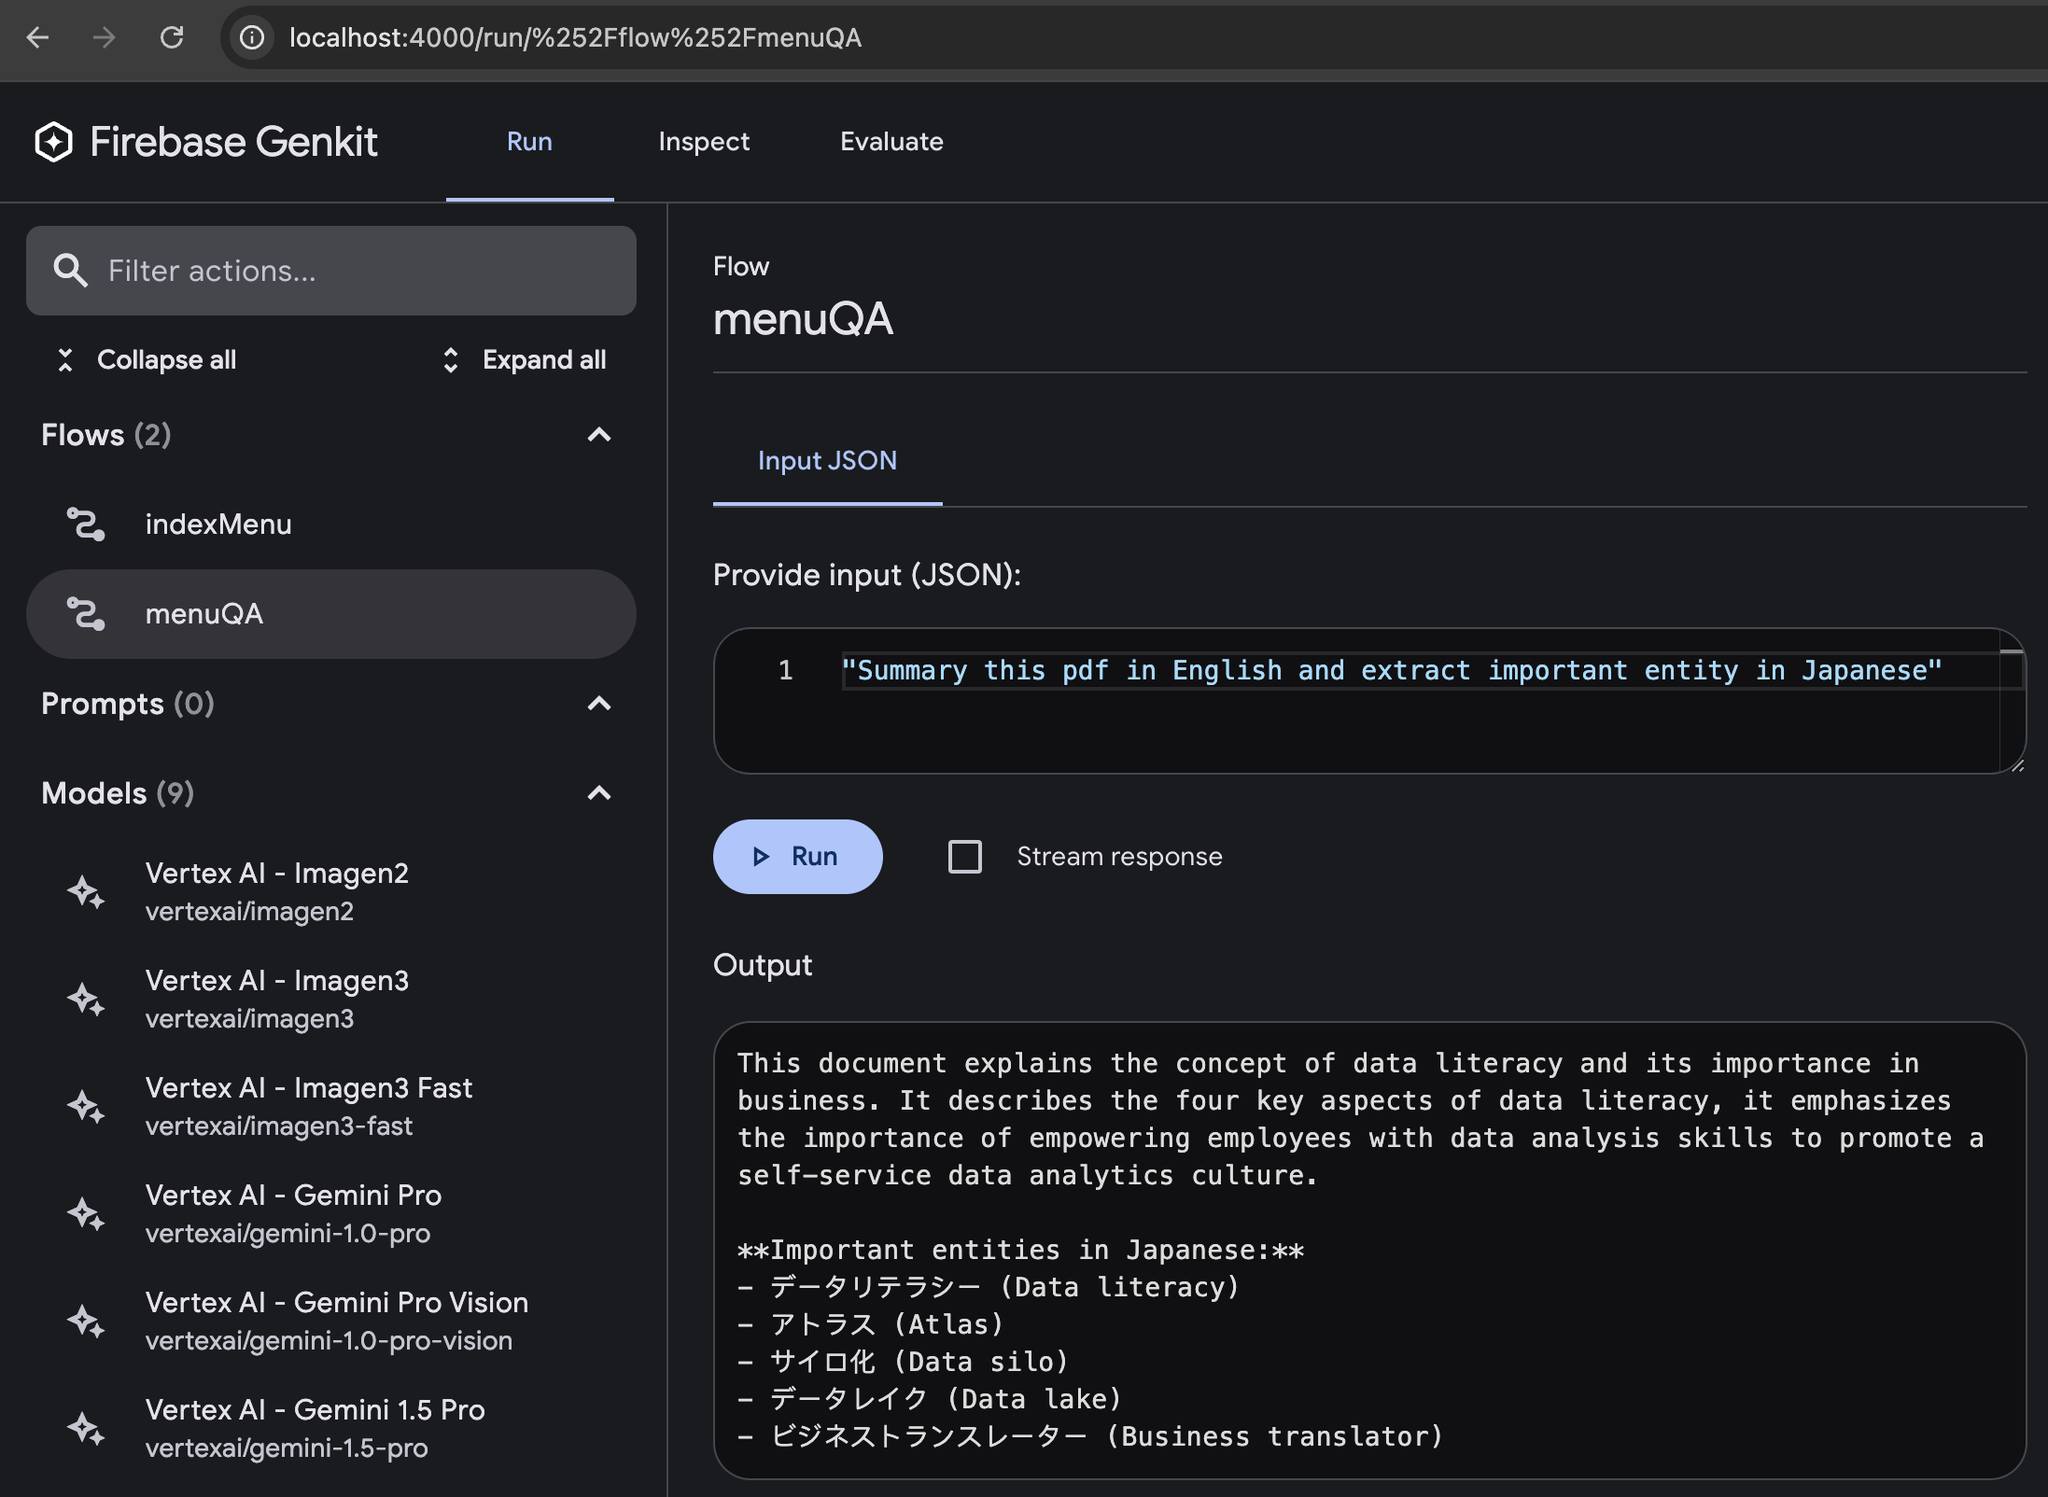The width and height of the screenshot is (2048, 1497).
Task: Click the browser address bar URL
Action: tap(575, 38)
